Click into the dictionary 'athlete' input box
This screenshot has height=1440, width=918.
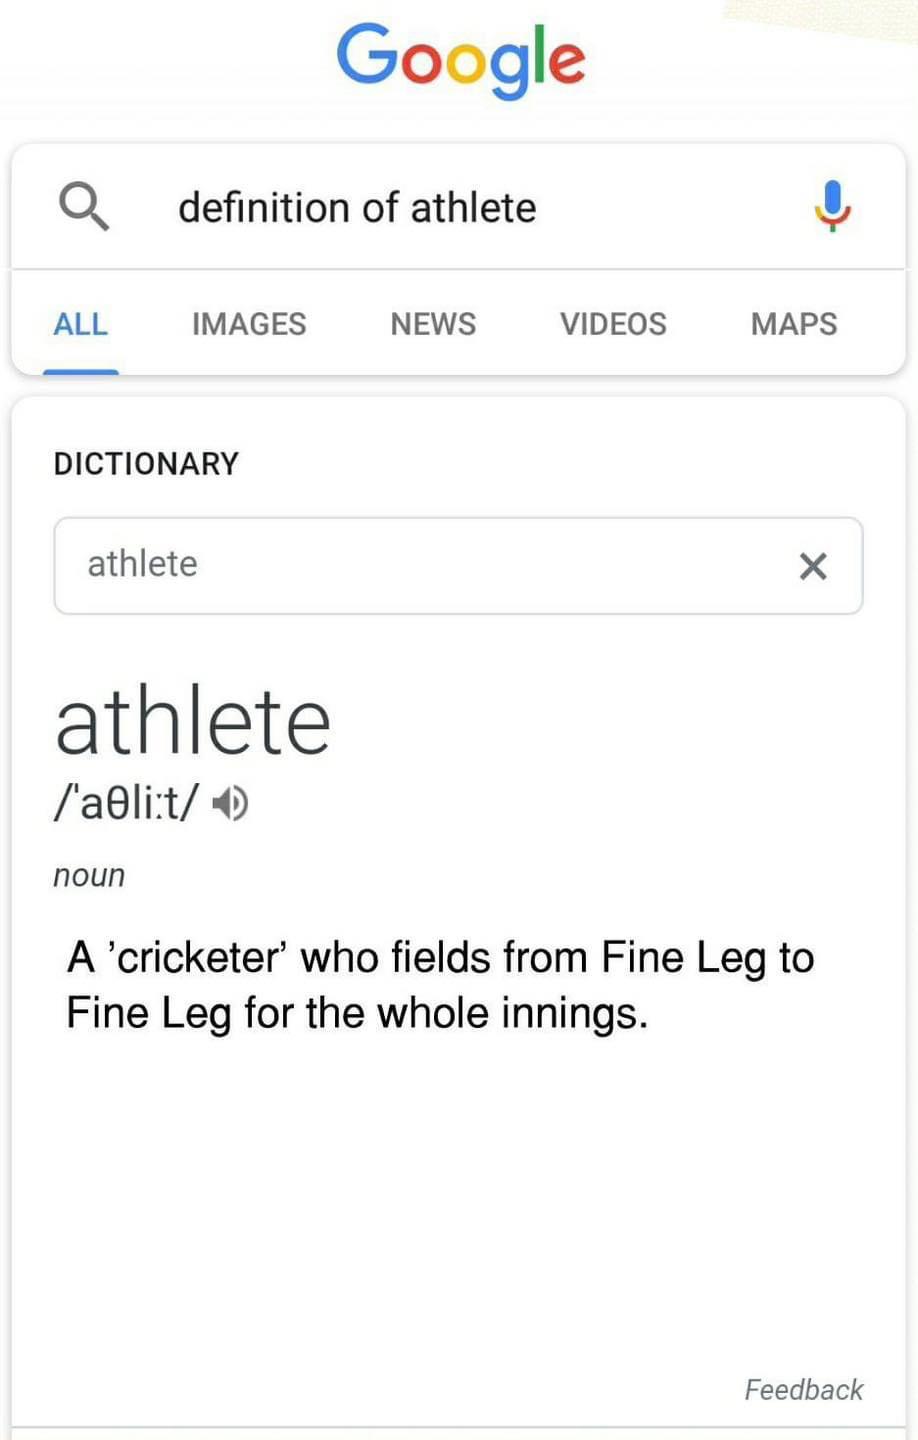pos(400,565)
